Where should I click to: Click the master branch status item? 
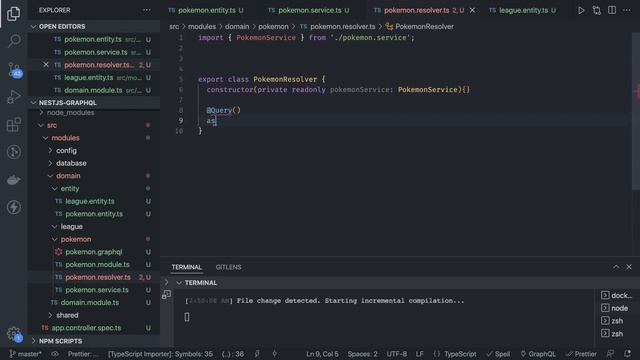coord(25,354)
